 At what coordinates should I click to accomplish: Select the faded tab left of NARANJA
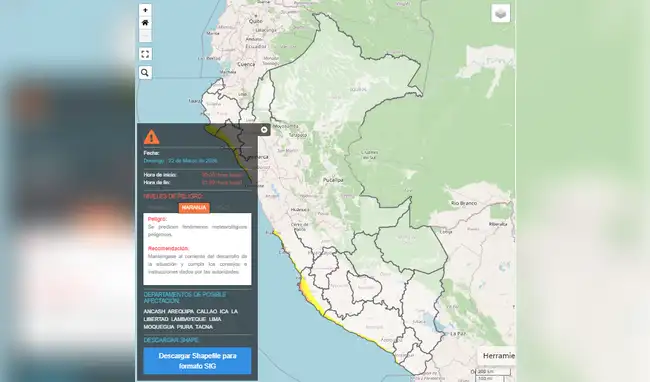coord(160,208)
